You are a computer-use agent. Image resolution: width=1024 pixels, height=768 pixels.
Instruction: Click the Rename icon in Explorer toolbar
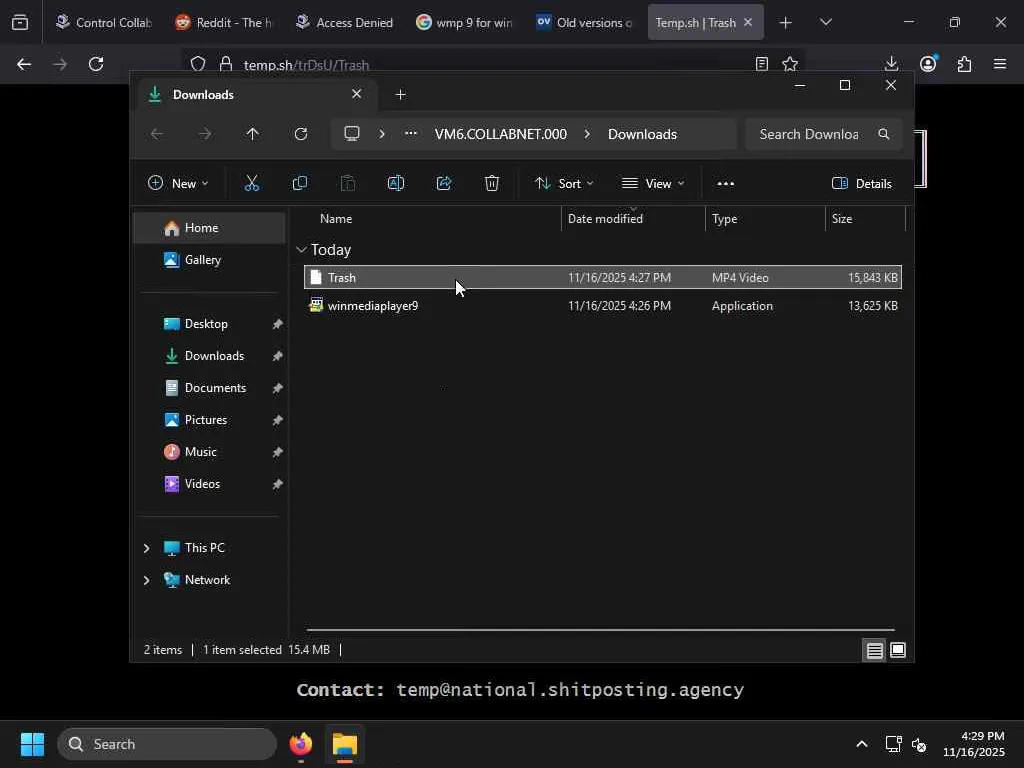(x=396, y=184)
